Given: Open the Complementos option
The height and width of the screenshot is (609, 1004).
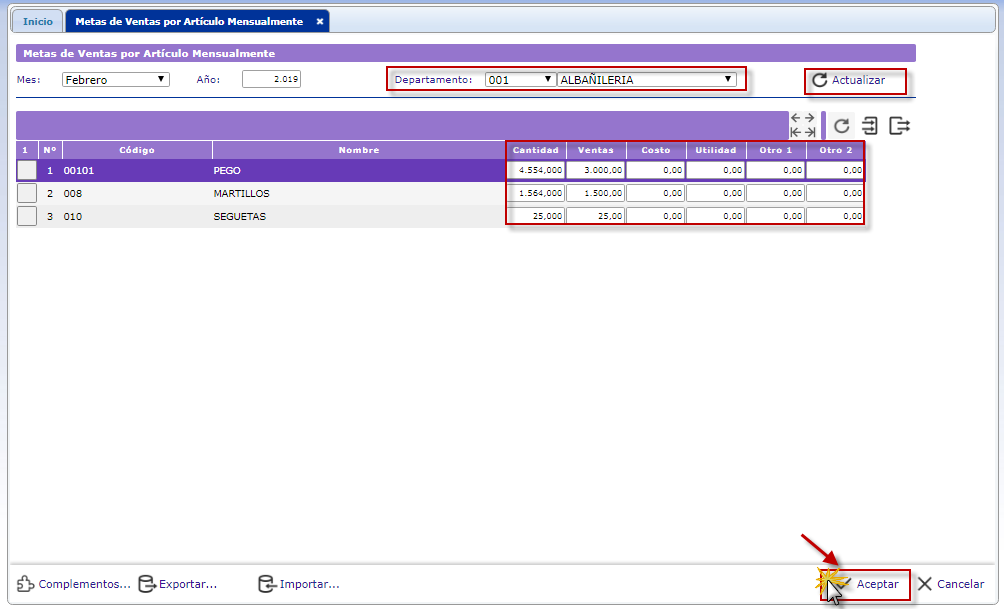Looking at the screenshot, I should (74, 584).
